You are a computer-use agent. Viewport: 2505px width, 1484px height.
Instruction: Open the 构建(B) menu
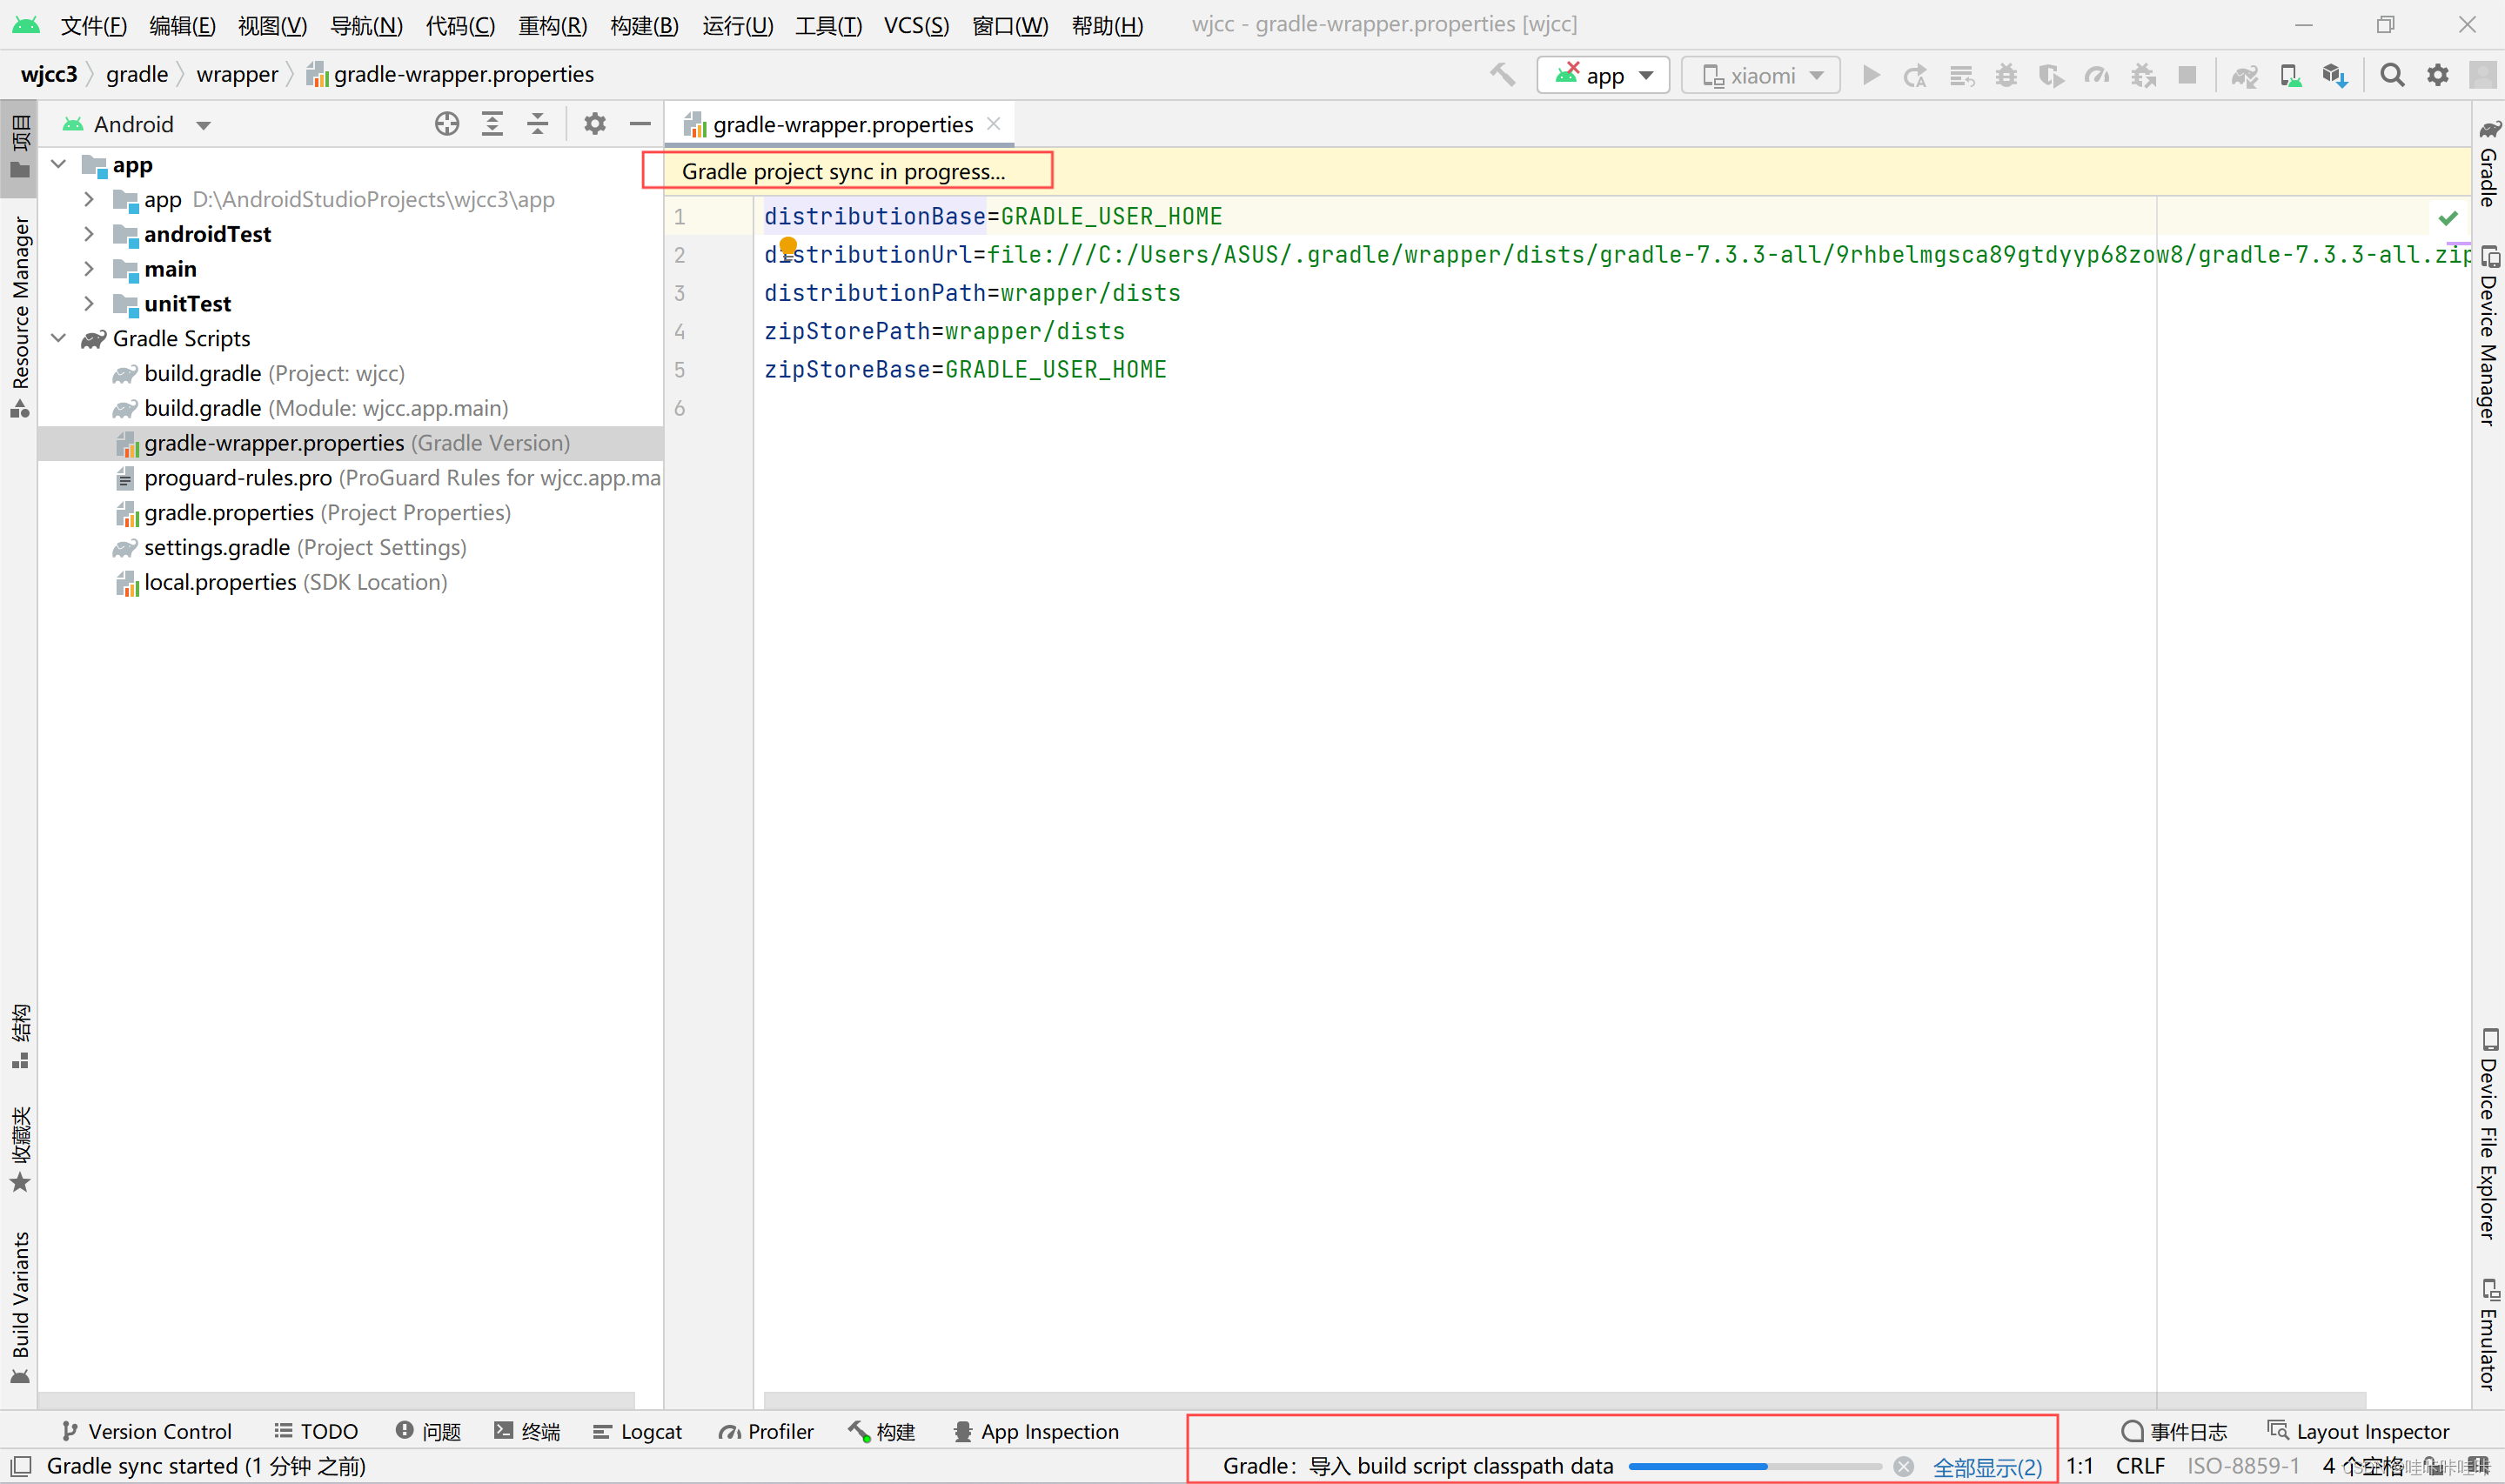(x=644, y=25)
